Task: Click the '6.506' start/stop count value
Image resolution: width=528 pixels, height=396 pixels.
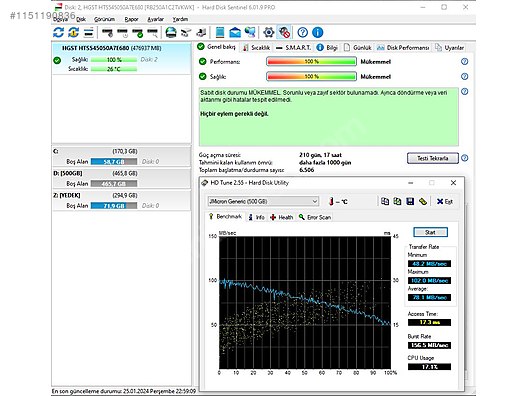Action: click(306, 170)
